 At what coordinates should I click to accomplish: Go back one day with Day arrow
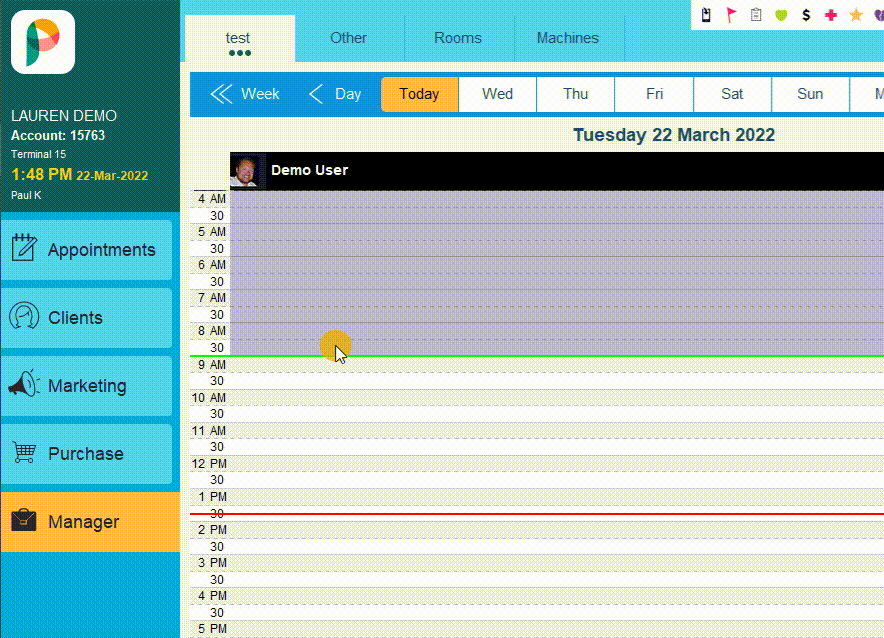tap(335, 94)
